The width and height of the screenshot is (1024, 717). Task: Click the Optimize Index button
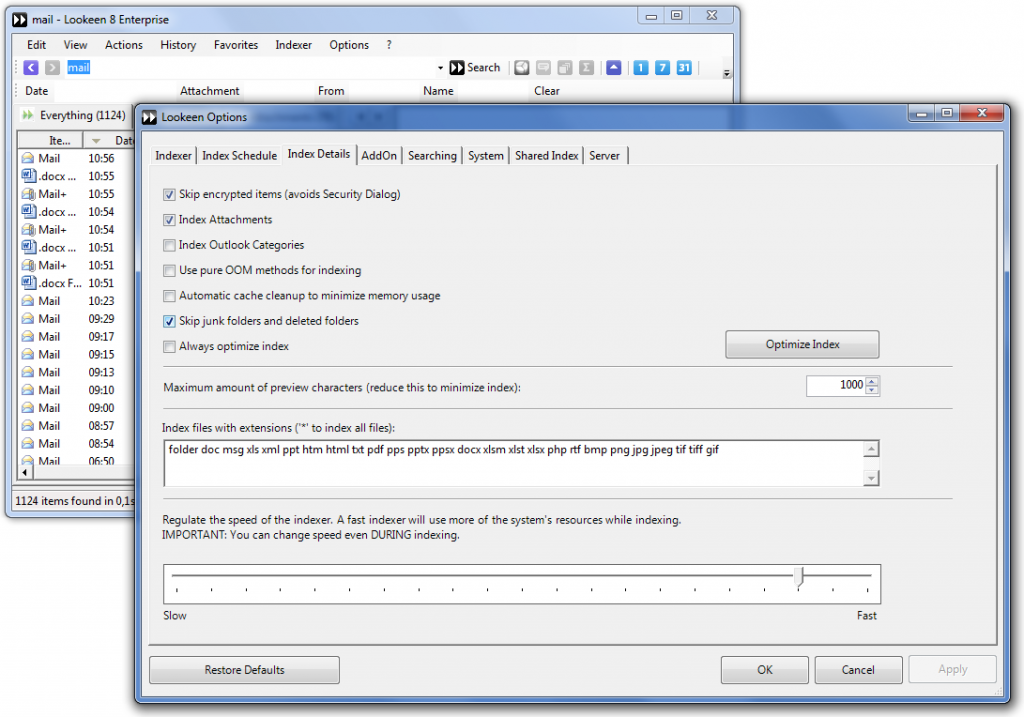[x=802, y=344]
